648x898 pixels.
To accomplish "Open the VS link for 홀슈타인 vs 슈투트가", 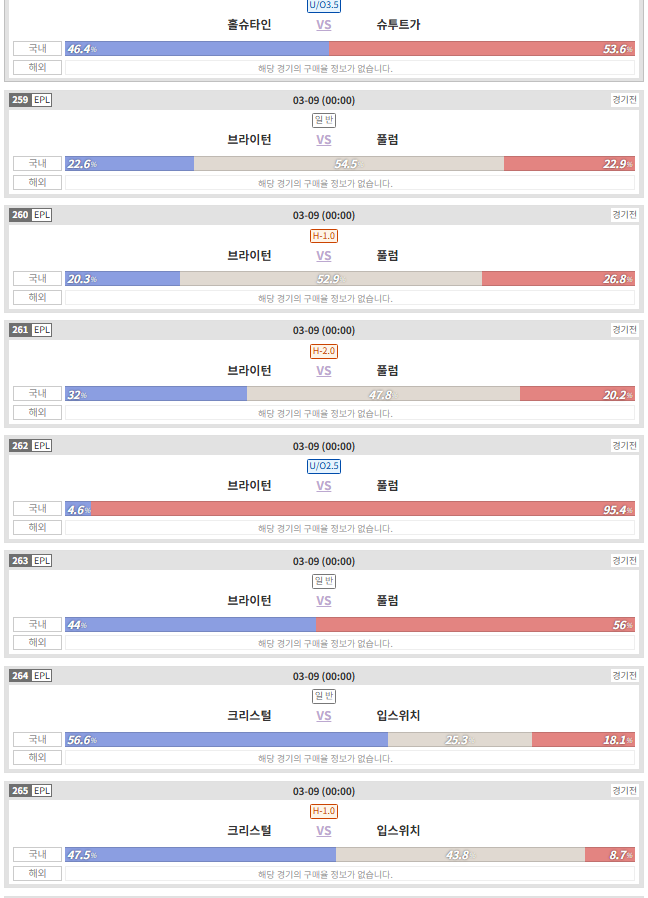I will (x=324, y=25).
